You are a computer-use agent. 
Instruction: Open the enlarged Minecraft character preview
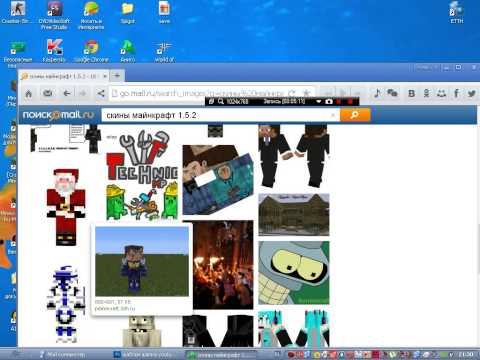click(142, 262)
